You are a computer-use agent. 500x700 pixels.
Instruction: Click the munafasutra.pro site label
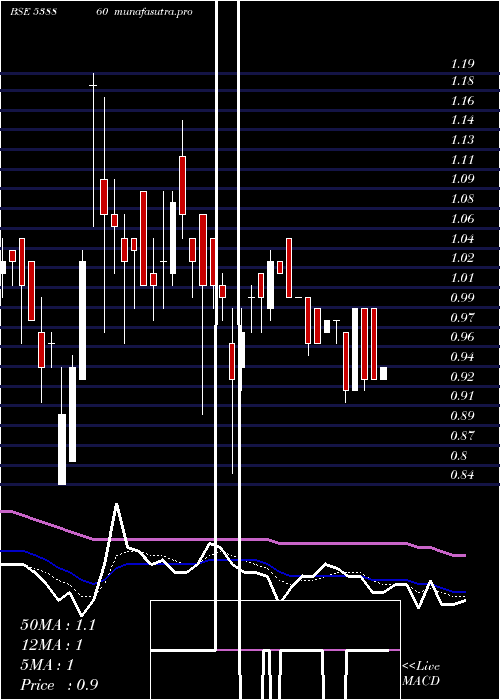point(153,12)
